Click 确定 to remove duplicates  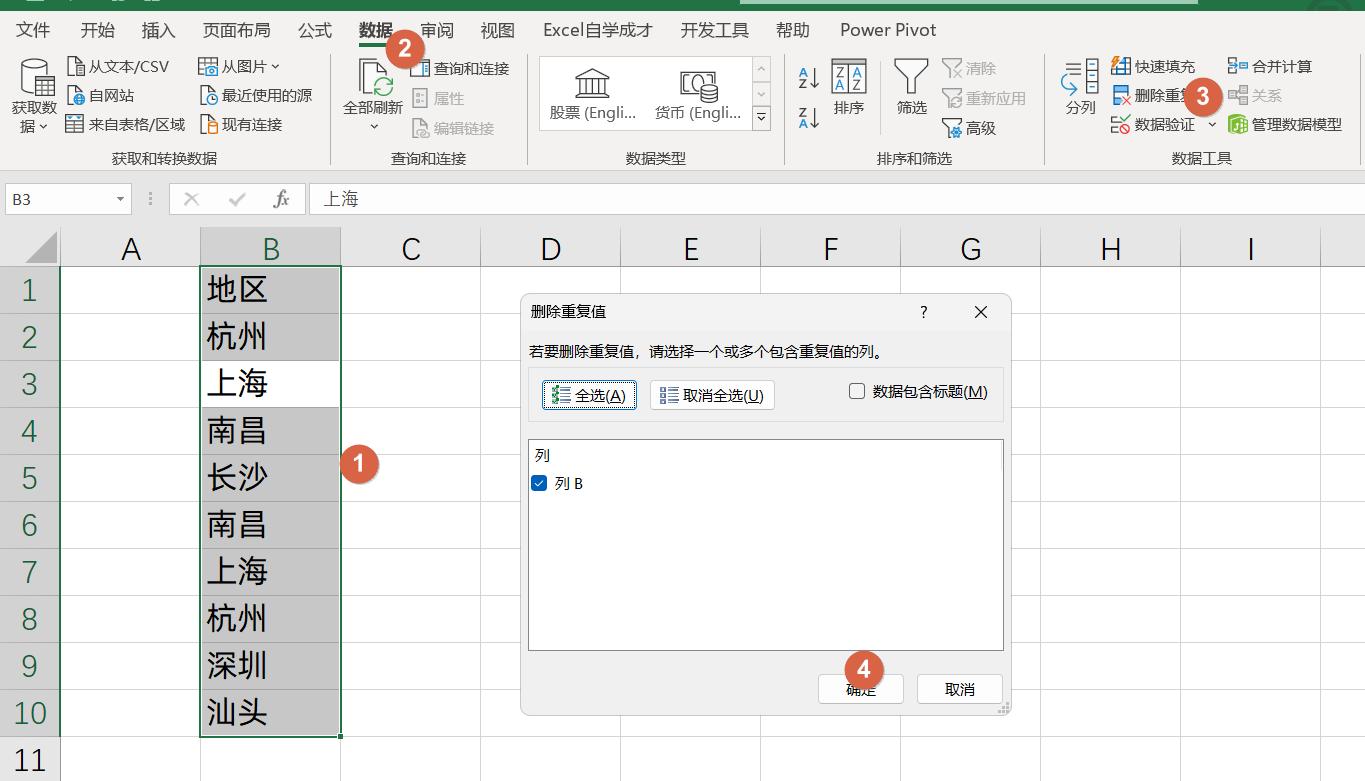tap(860, 689)
